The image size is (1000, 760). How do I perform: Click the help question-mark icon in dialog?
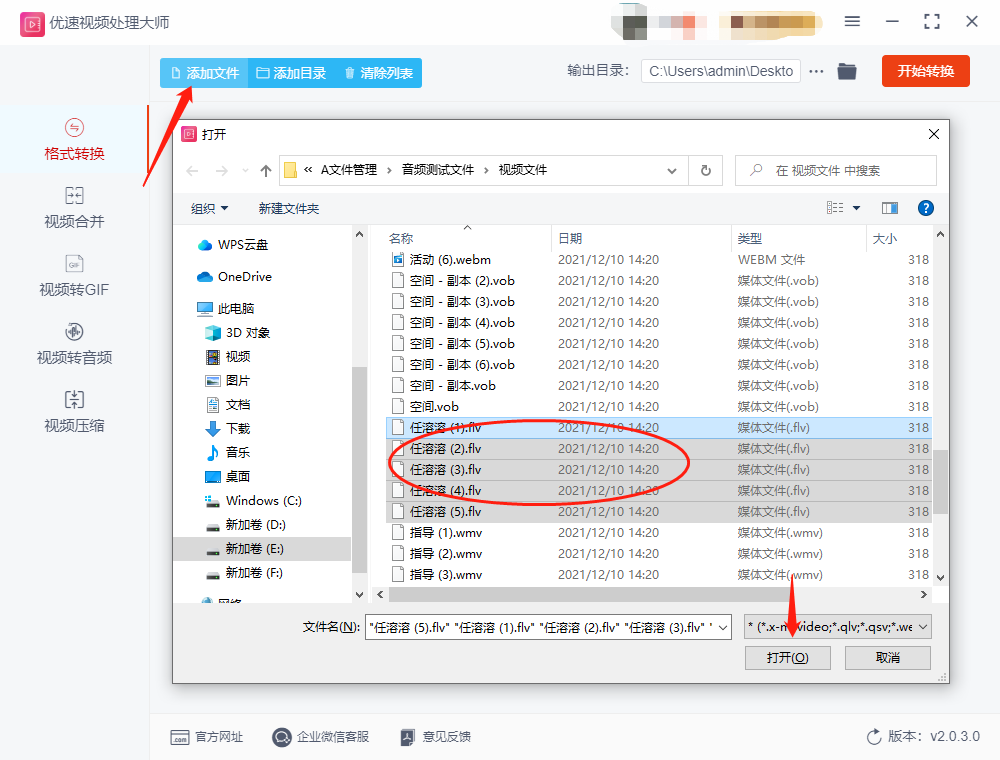pos(925,208)
